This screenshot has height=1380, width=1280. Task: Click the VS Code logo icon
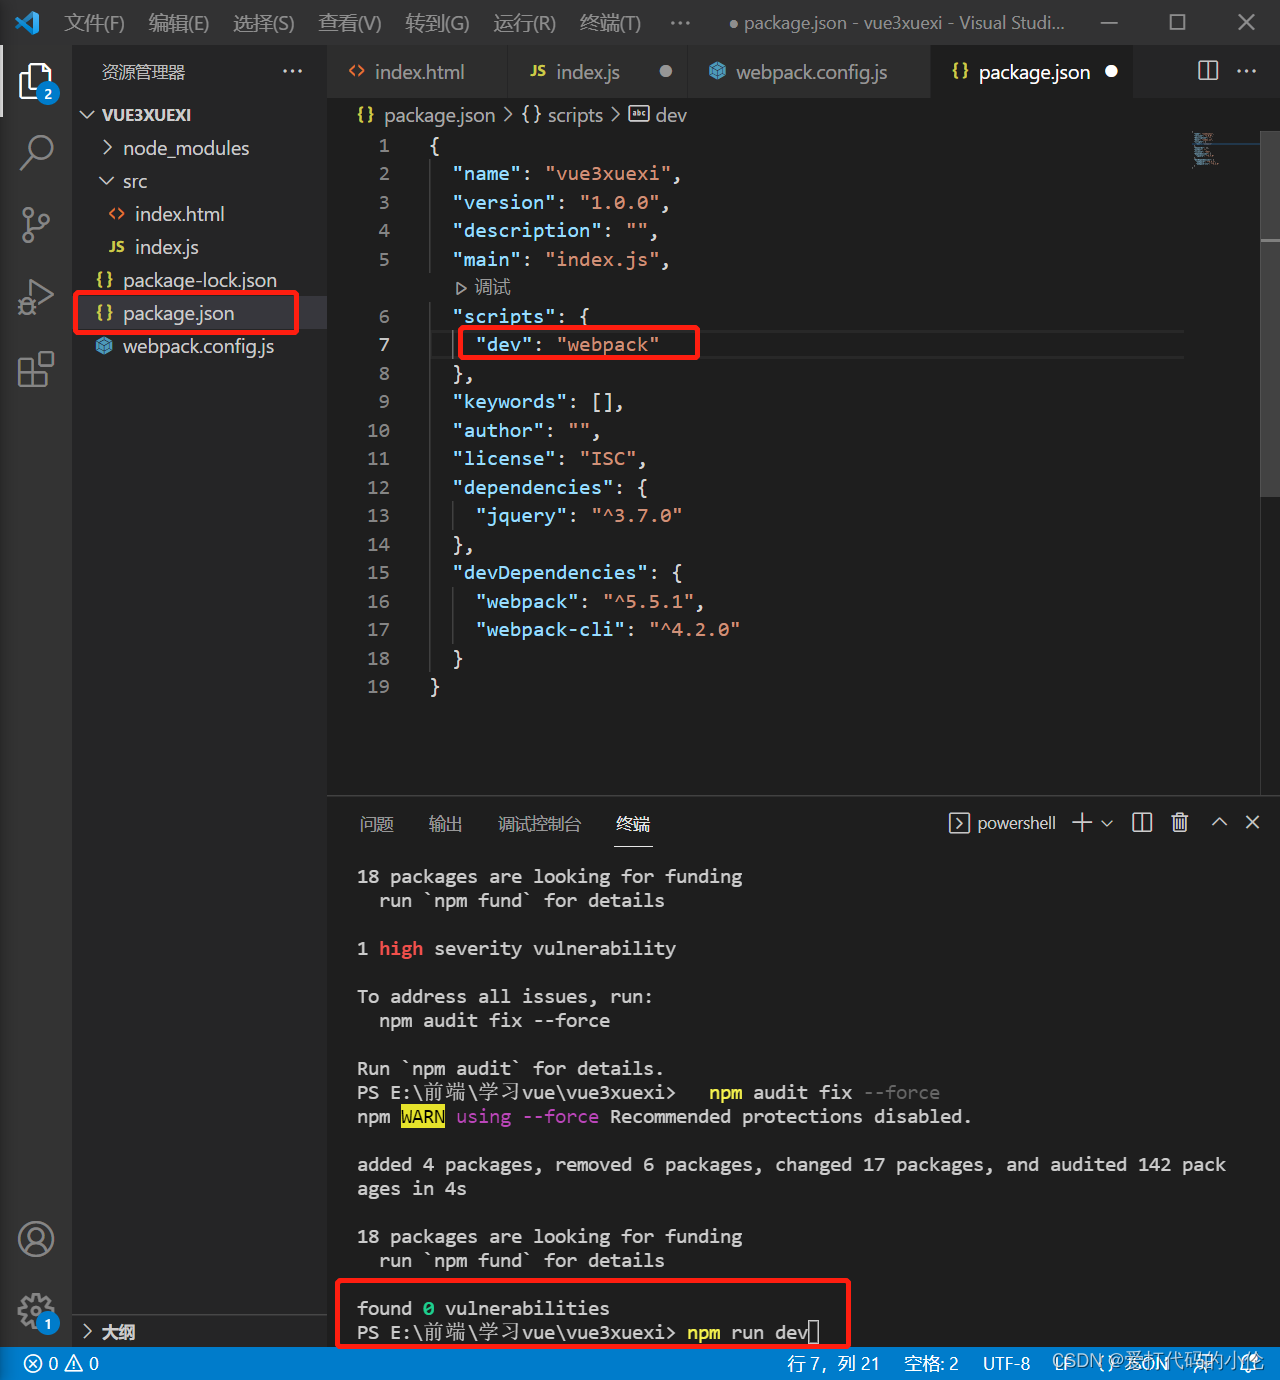pyautogui.click(x=27, y=22)
